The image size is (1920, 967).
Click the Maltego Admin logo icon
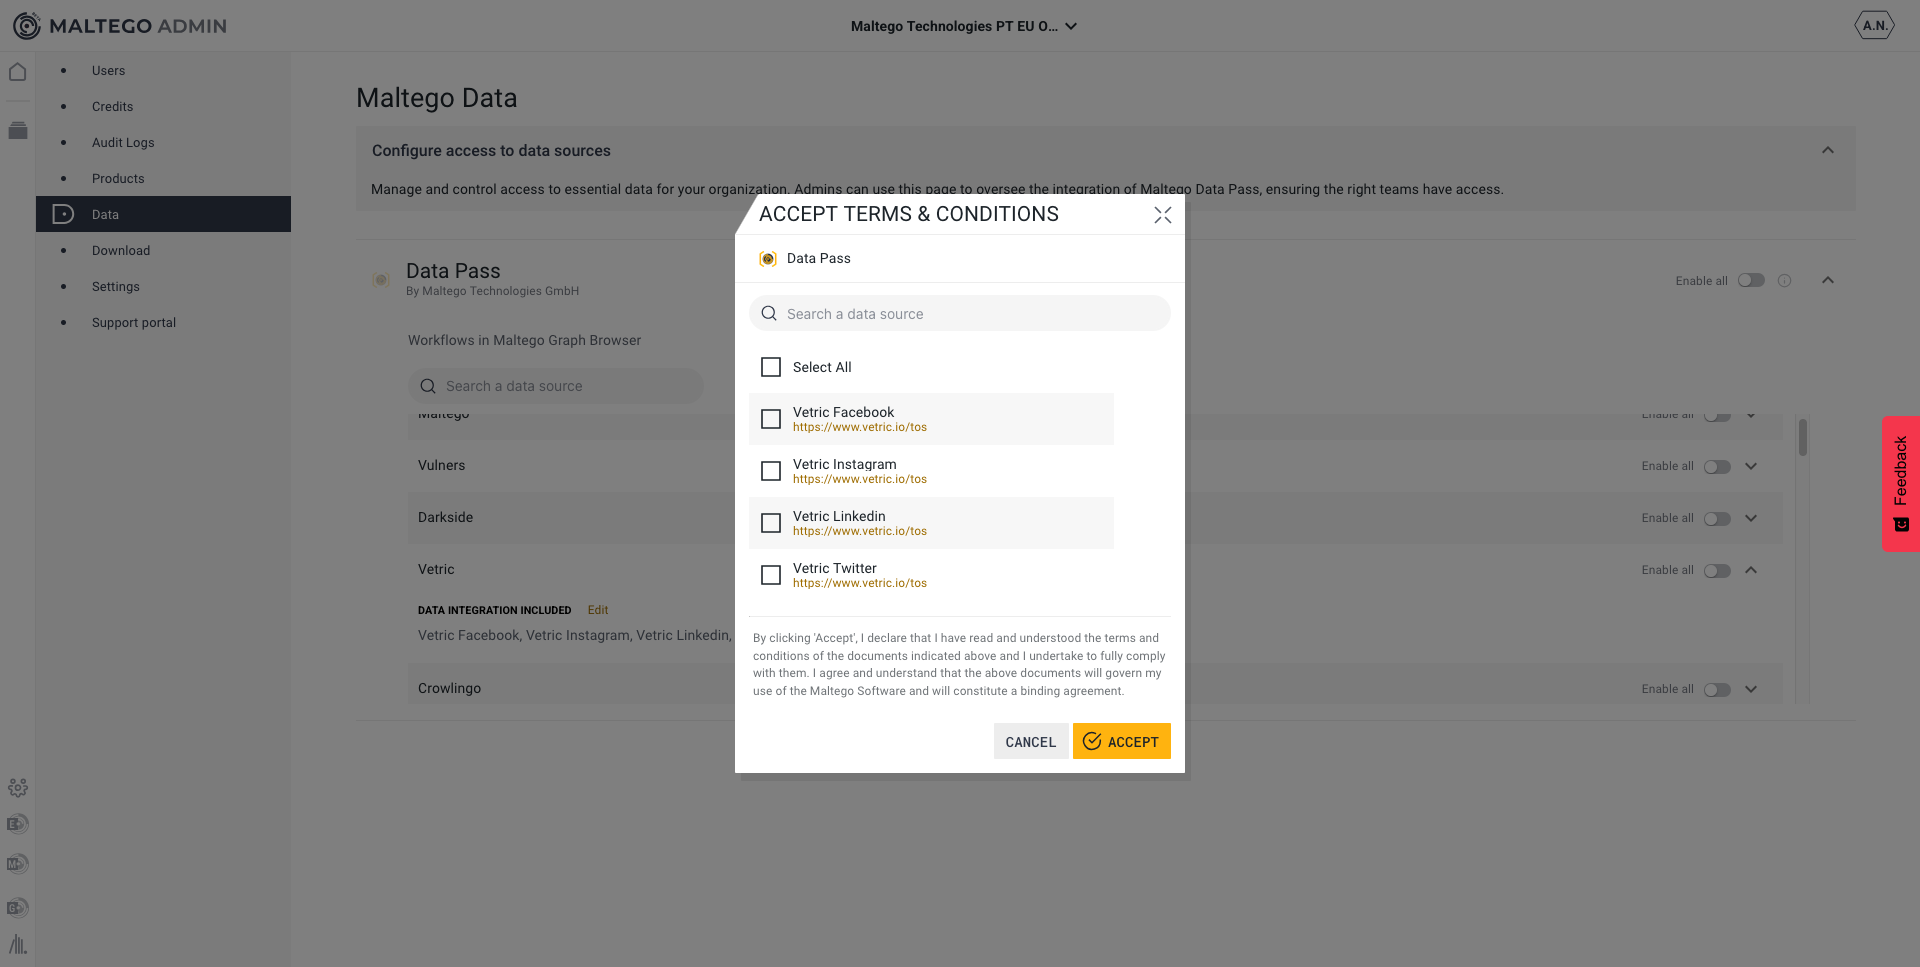coord(27,26)
